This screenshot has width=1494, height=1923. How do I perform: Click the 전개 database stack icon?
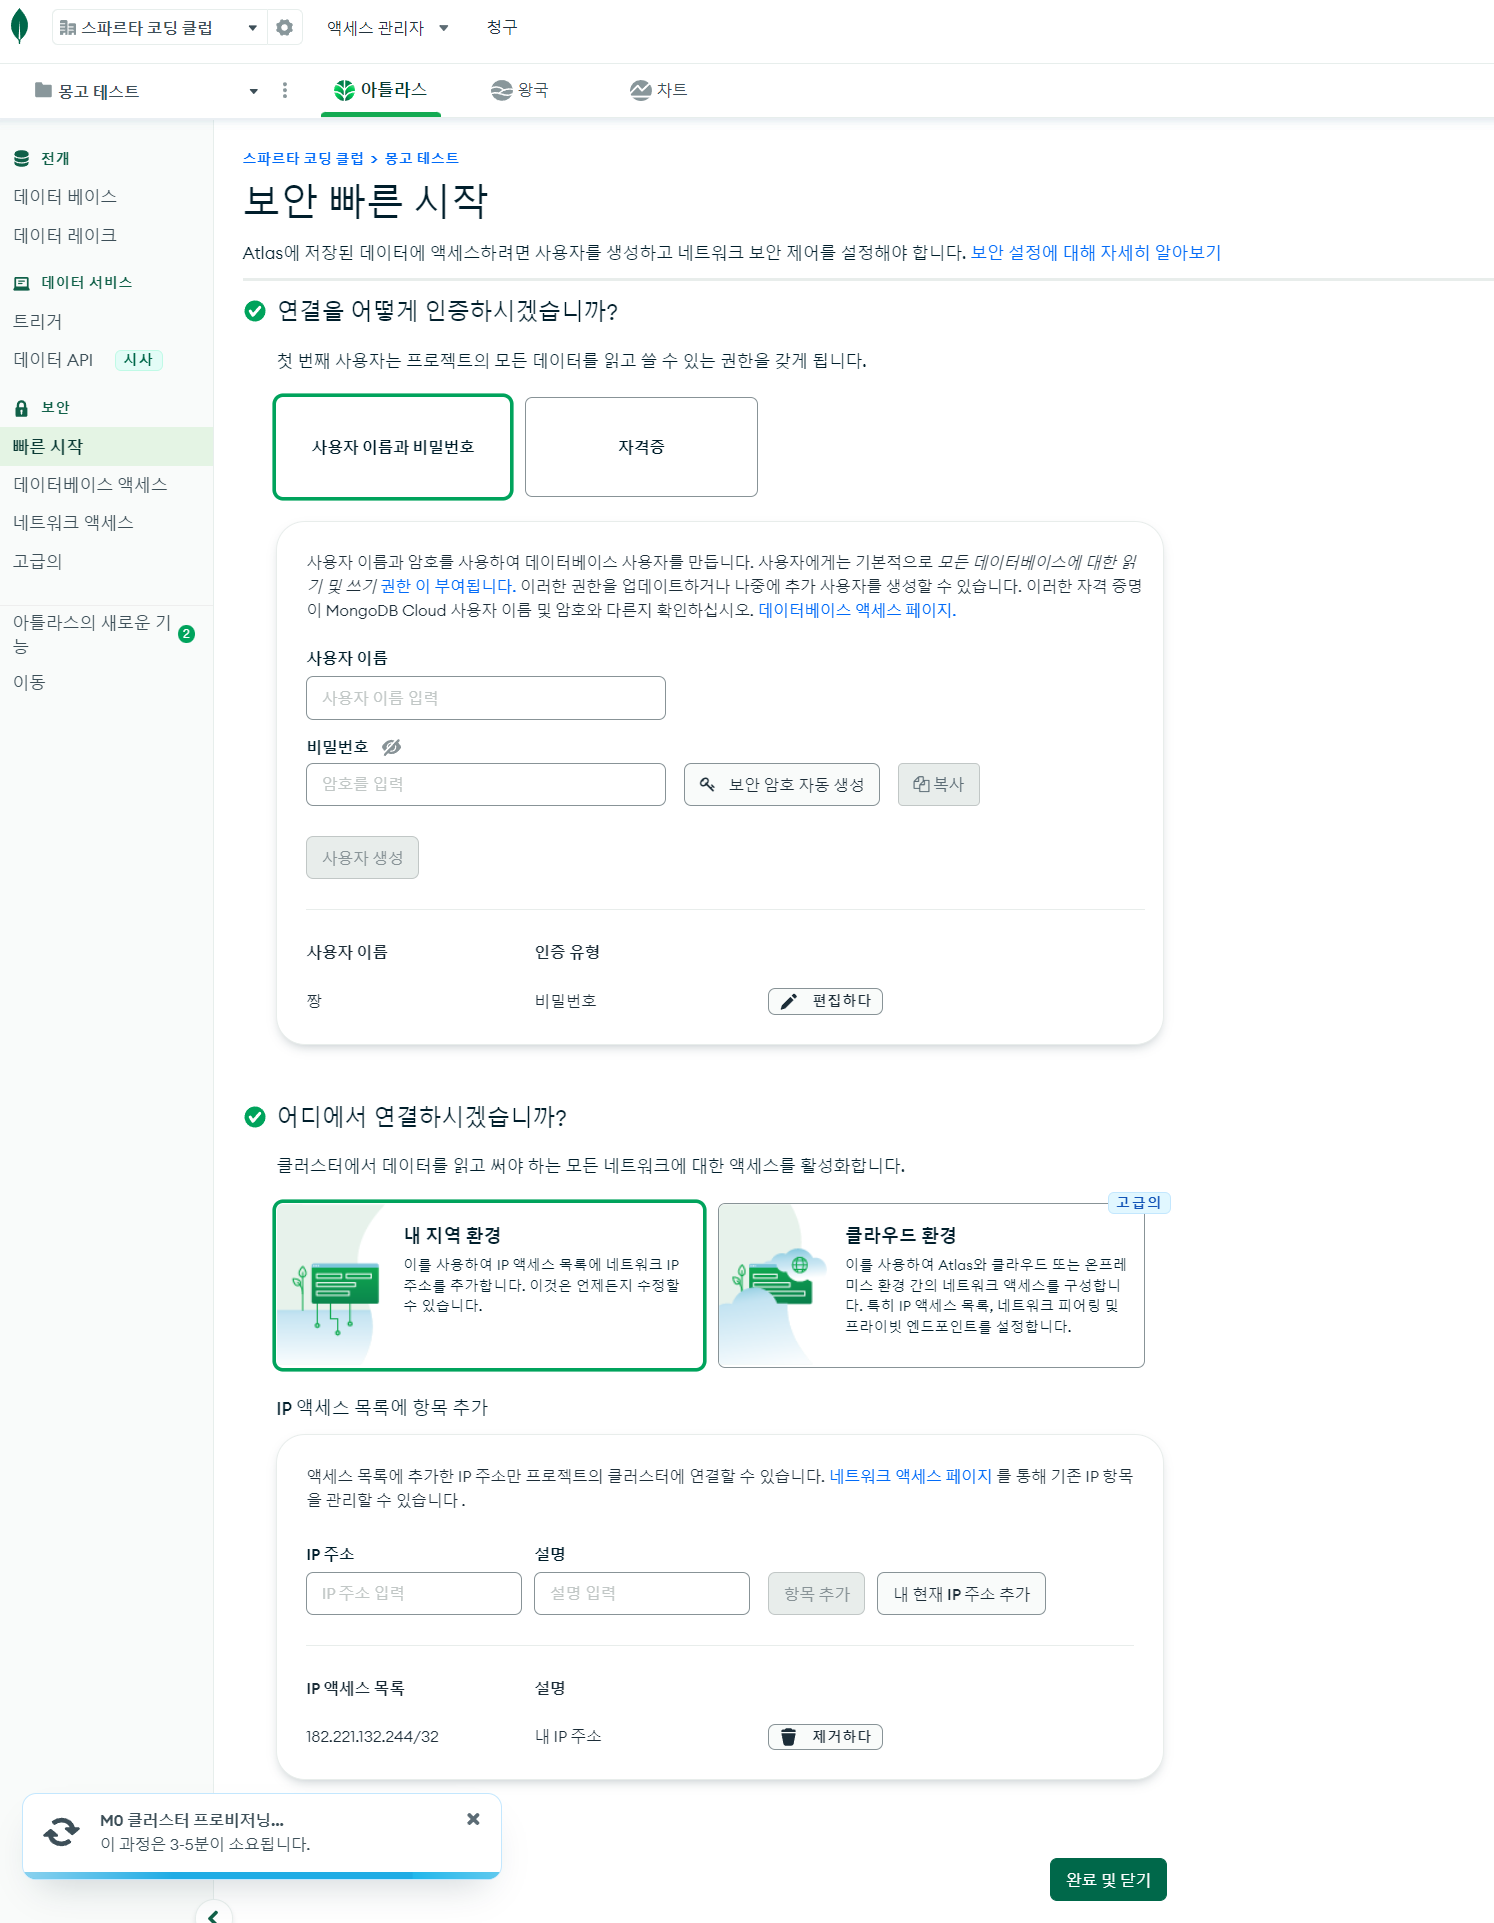22,159
